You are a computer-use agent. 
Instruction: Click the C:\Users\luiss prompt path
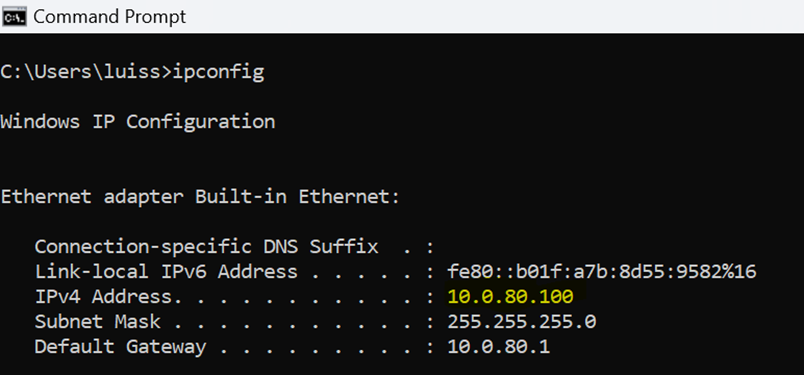point(80,72)
